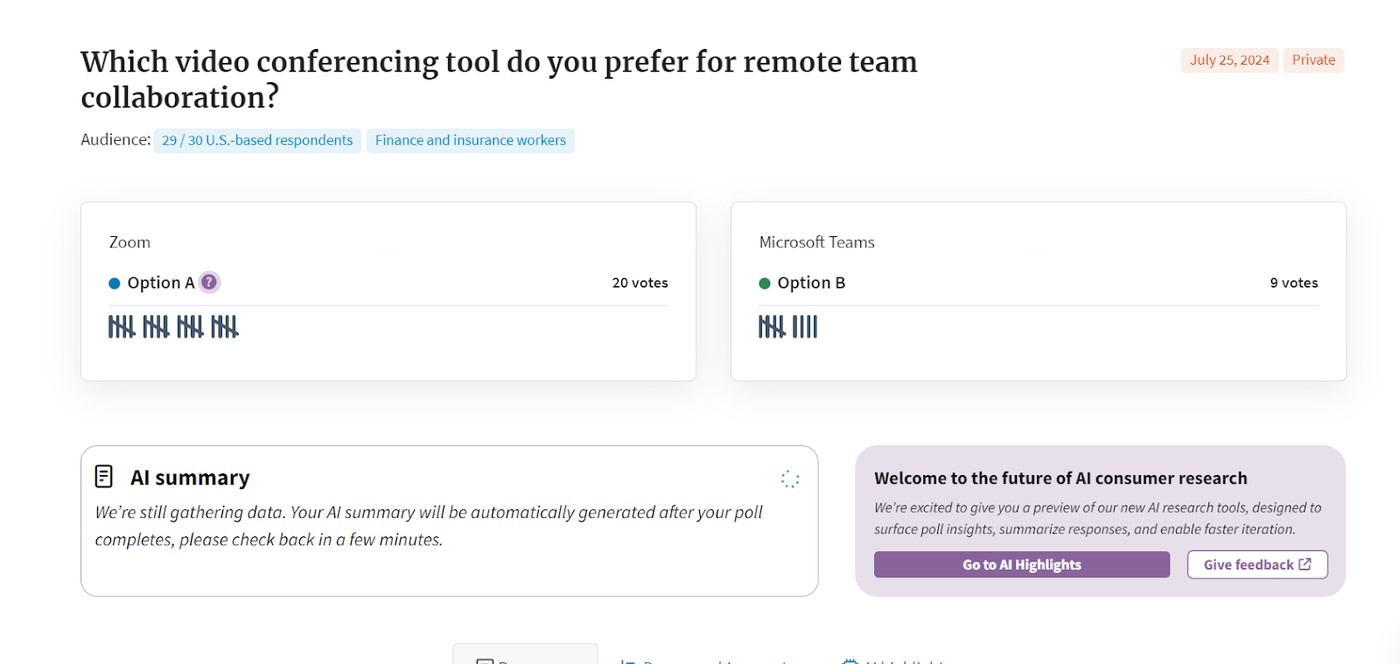
Task: Click the 'Audience:' label
Action: click(116, 140)
